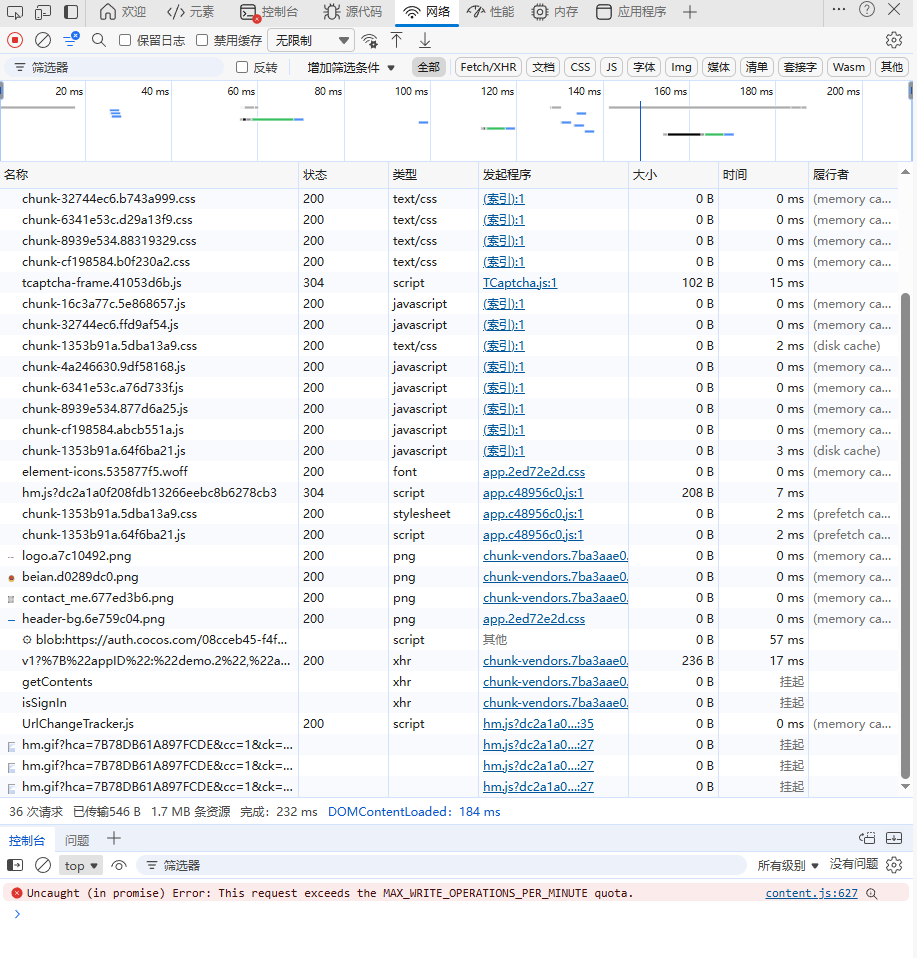Open the more options ellipsis menu
The image size is (917, 958).
click(839, 9)
